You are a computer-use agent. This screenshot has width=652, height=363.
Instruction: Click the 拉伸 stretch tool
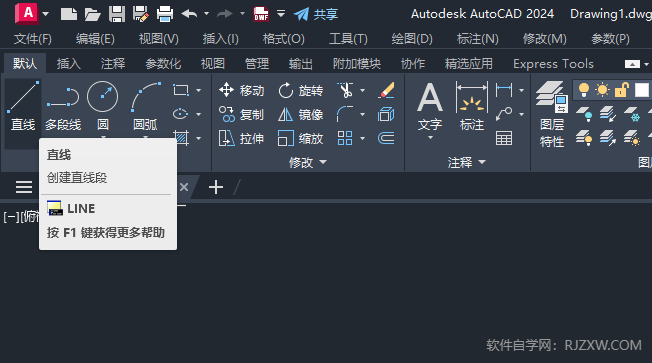click(x=241, y=138)
